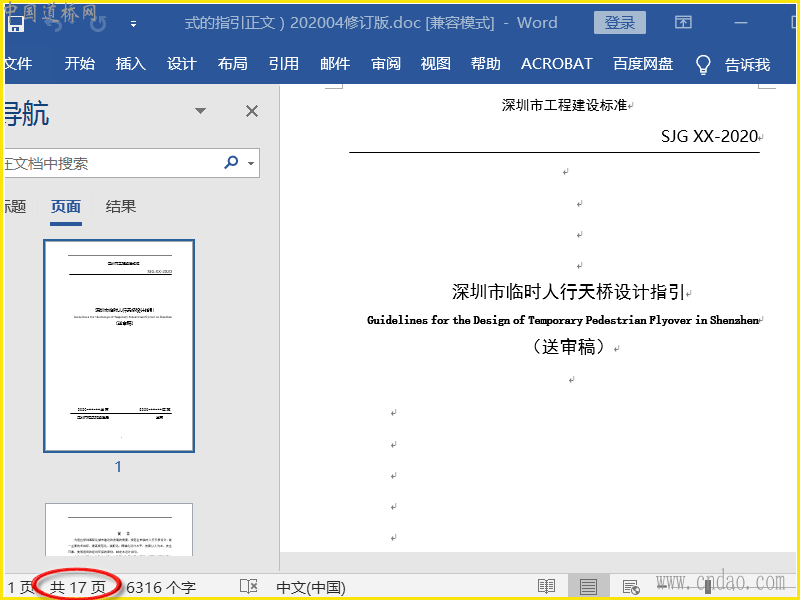Click the Redo arrow icon
The width and height of the screenshot is (800, 600).
coord(98,23)
